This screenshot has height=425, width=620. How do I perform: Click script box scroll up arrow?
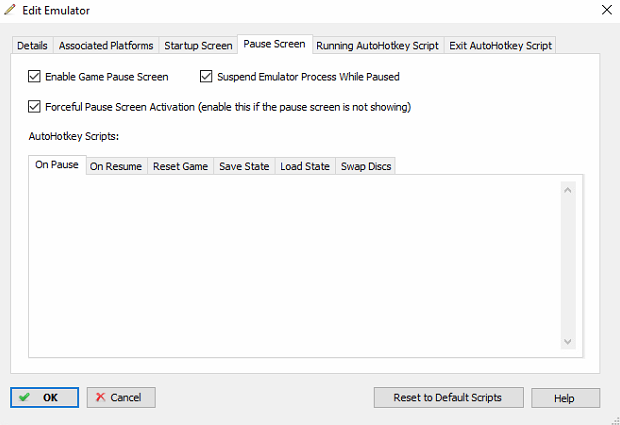(x=568, y=190)
